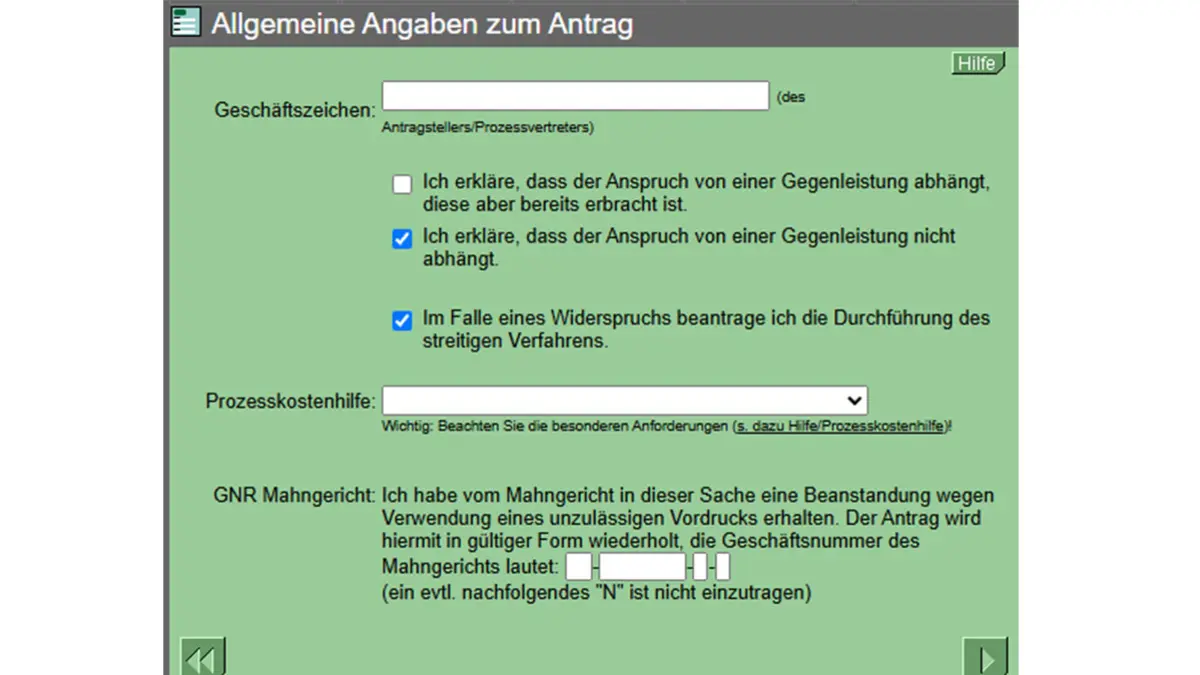Image resolution: width=1200 pixels, height=675 pixels.
Task: Click the wide second Geschäftsnummer field
Action: pyautogui.click(x=643, y=568)
